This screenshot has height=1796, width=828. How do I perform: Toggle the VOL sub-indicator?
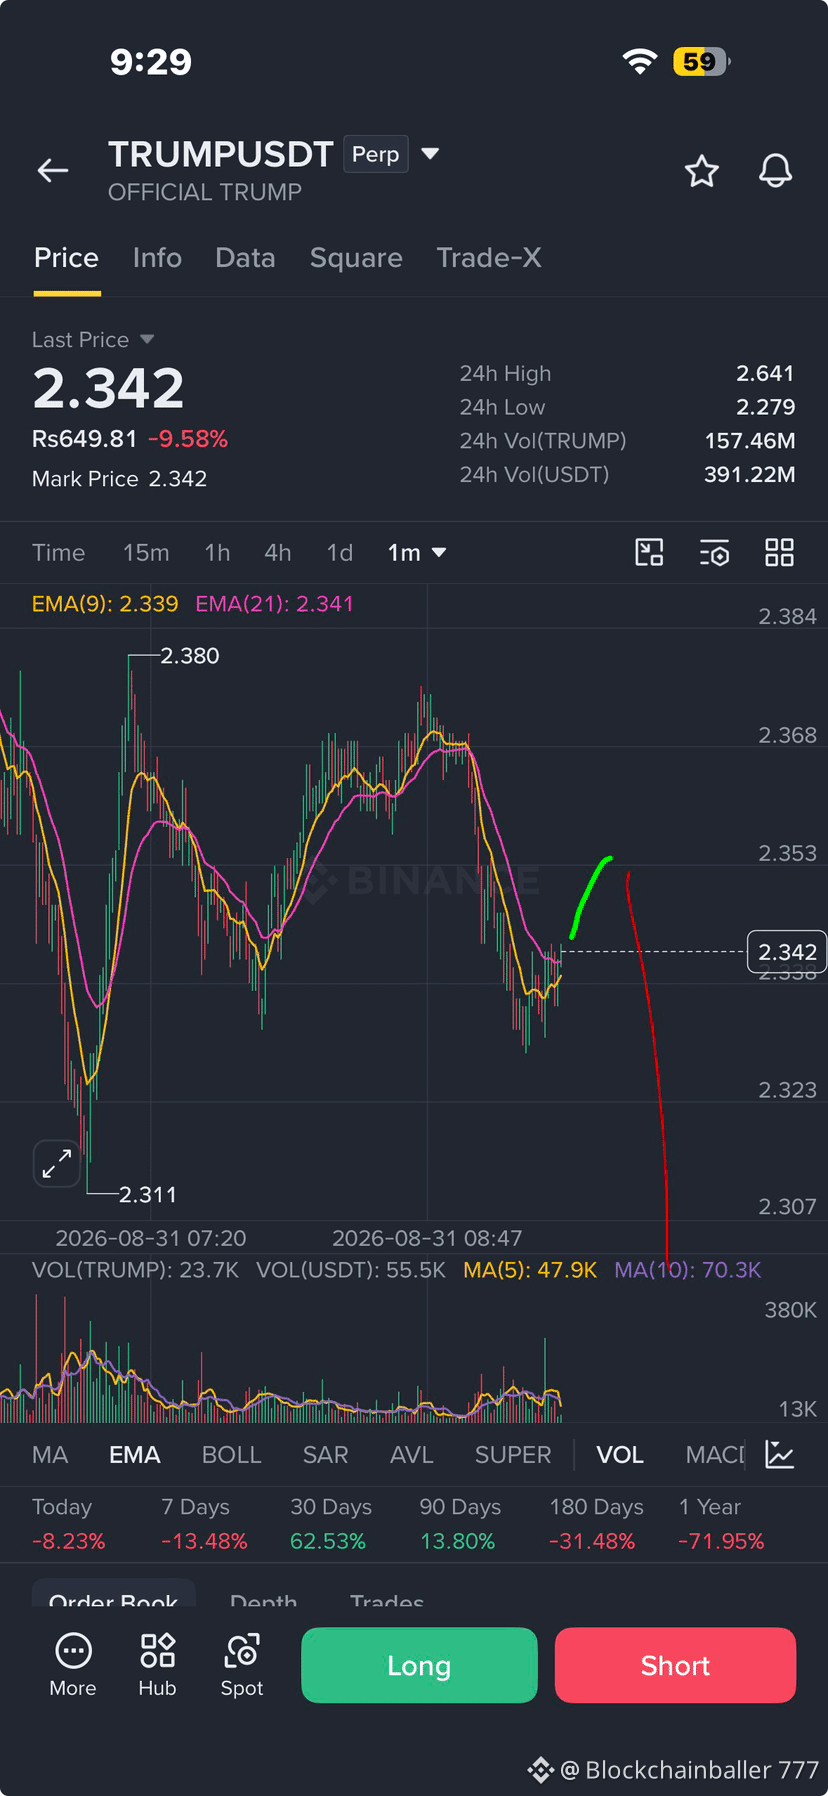[620, 1454]
